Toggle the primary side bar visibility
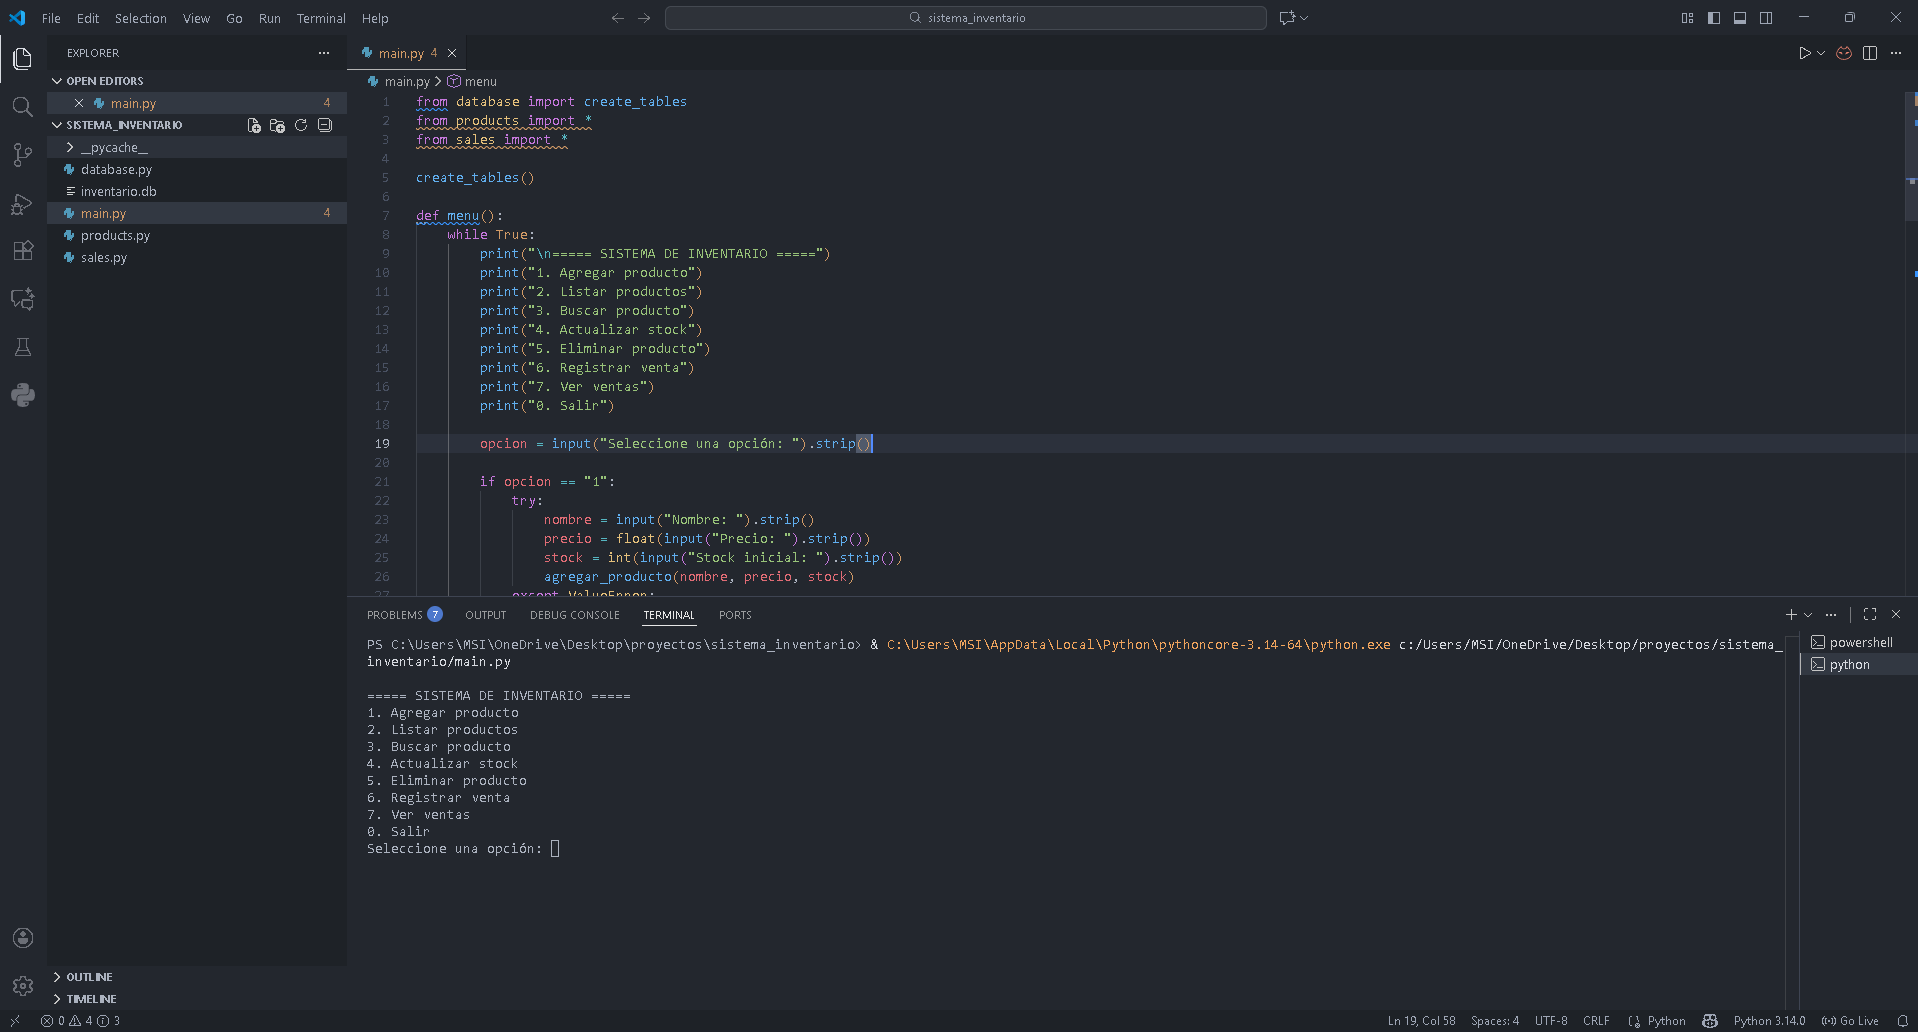 pos(1714,18)
